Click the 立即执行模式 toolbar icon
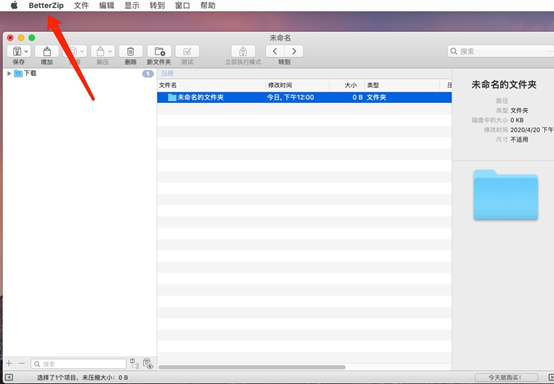This screenshot has height=384, width=554. pyautogui.click(x=243, y=52)
